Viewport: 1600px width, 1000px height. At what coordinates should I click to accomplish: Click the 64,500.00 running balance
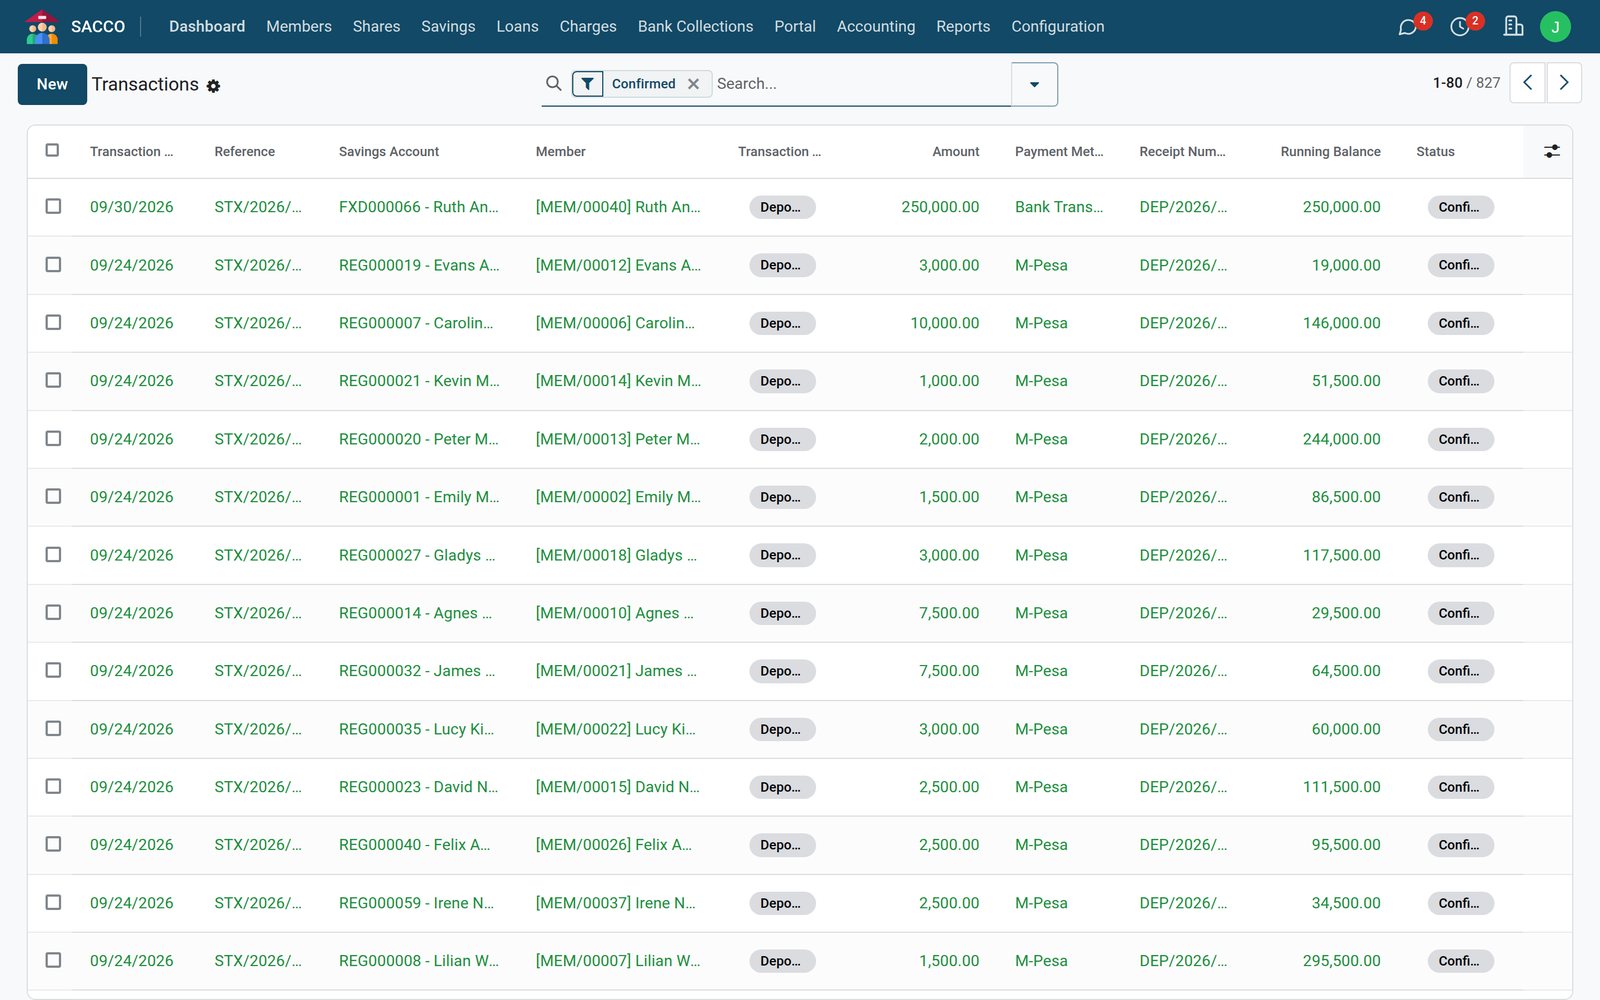(x=1346, y=671)
